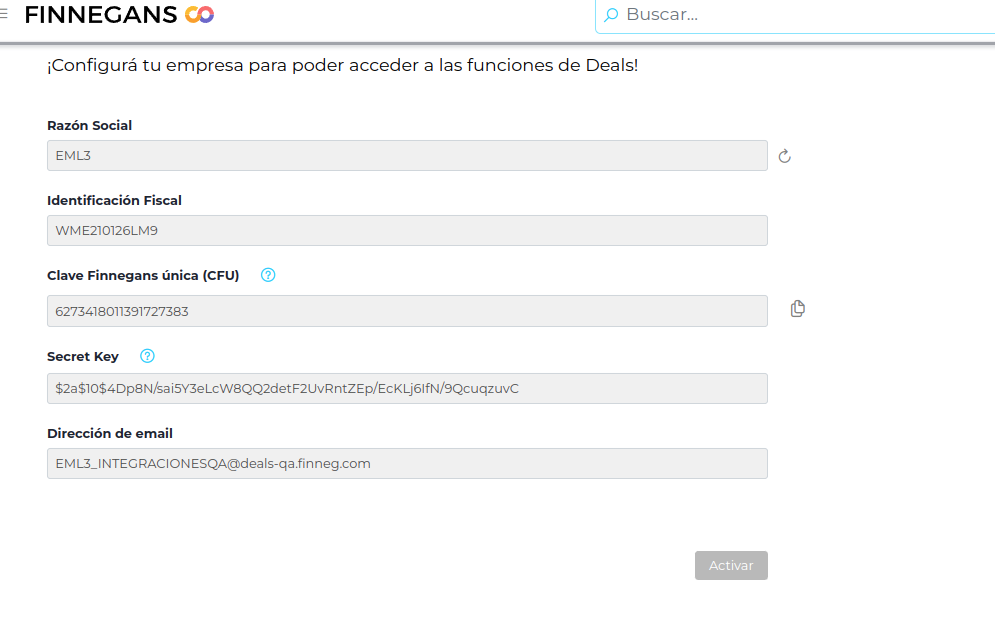Click the Dirección de email label

pos(110,434)
